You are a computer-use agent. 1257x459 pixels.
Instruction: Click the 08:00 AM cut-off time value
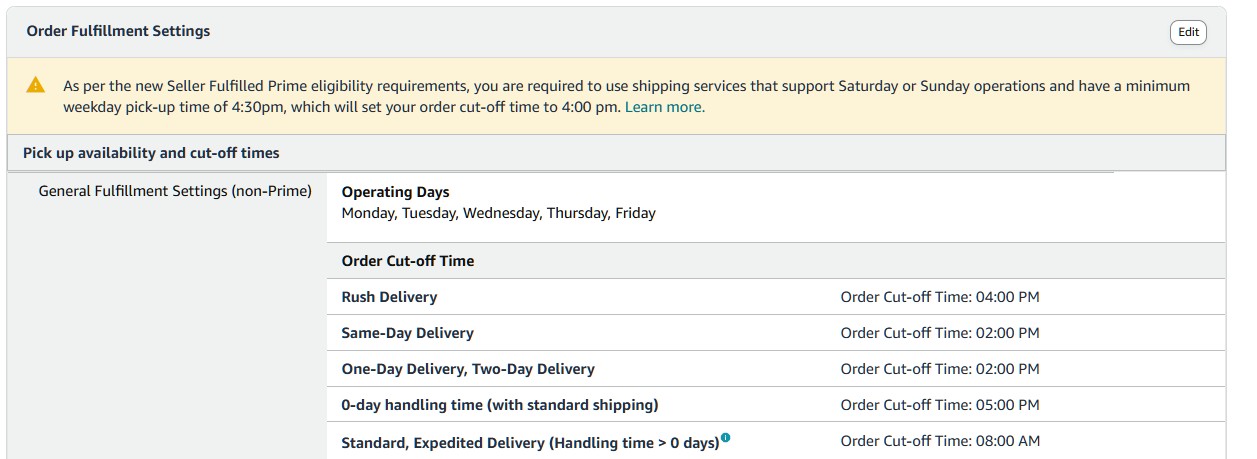941,441
